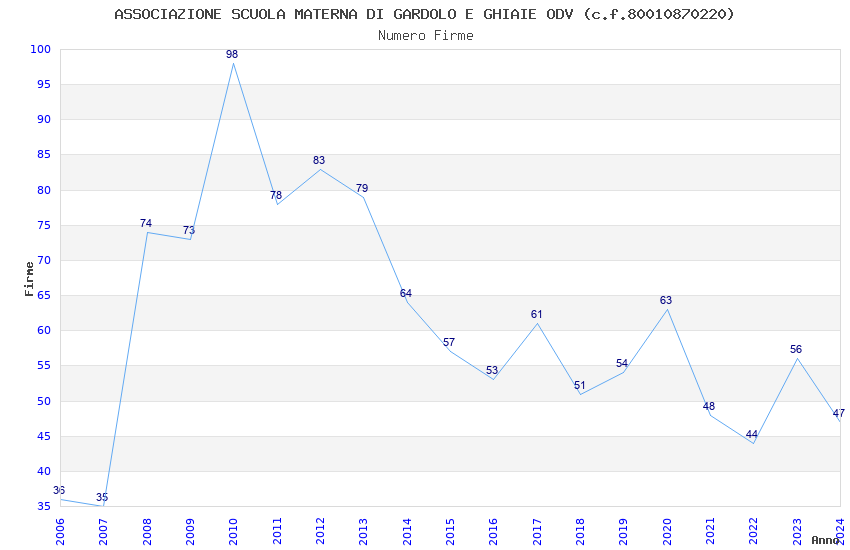Select the data point labeled 35 on line
This screenshot has height=550, width=850.
[102, 497]
